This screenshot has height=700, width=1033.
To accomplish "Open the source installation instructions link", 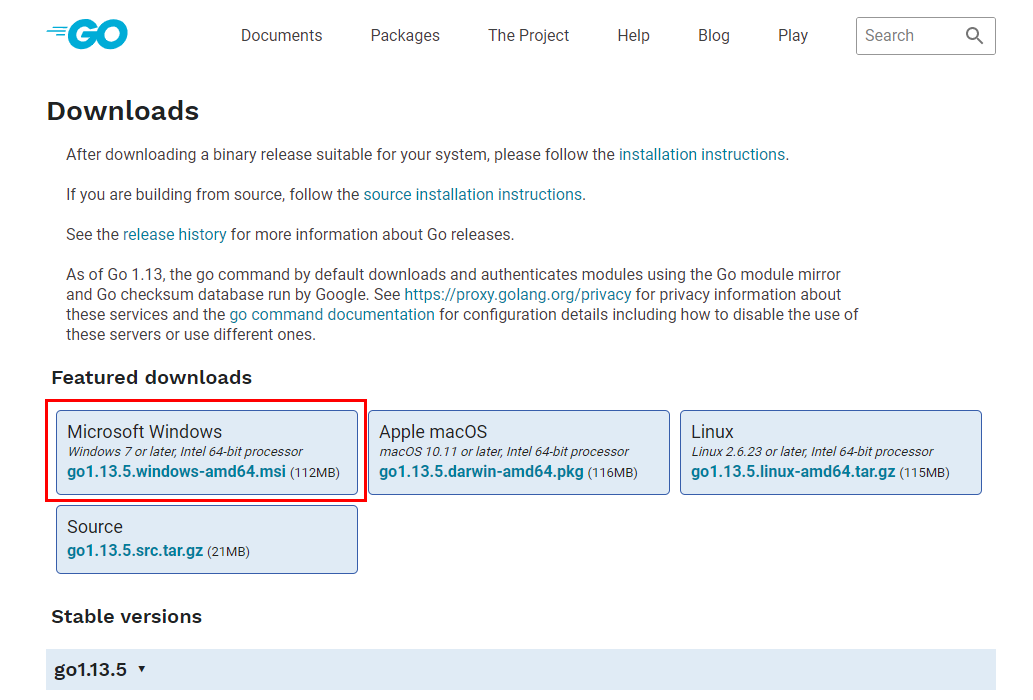I will [472, 195].
